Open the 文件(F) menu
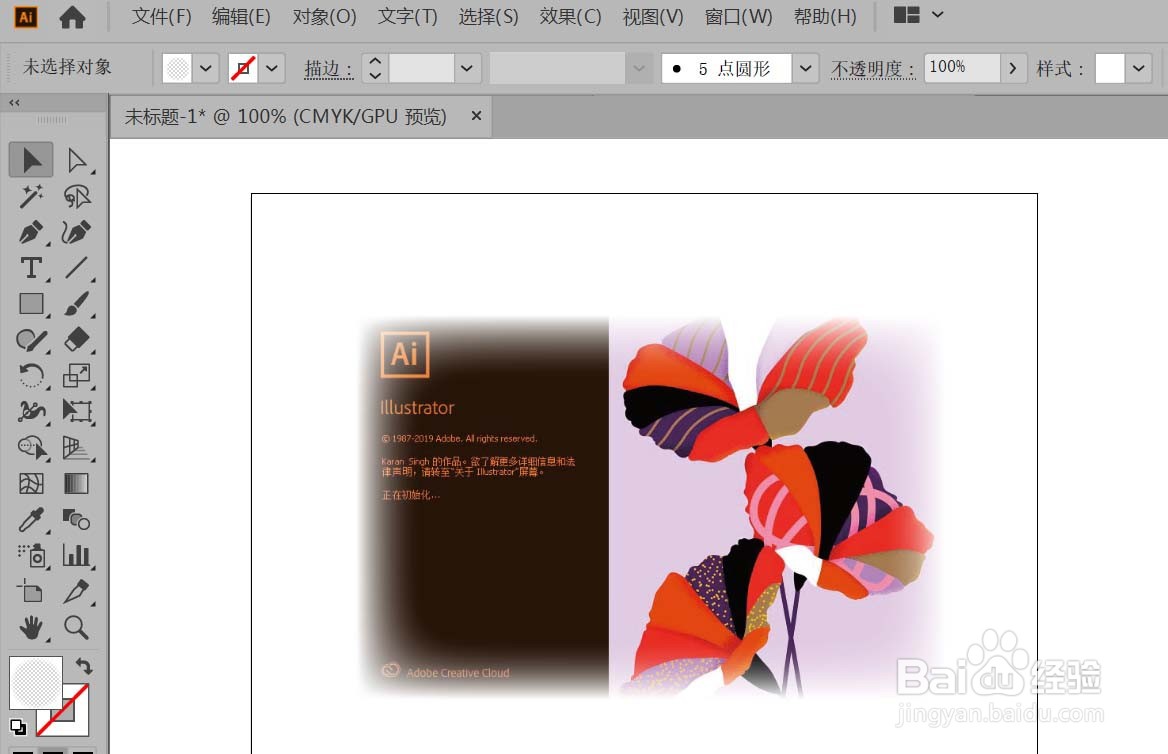 click(162, 16)
